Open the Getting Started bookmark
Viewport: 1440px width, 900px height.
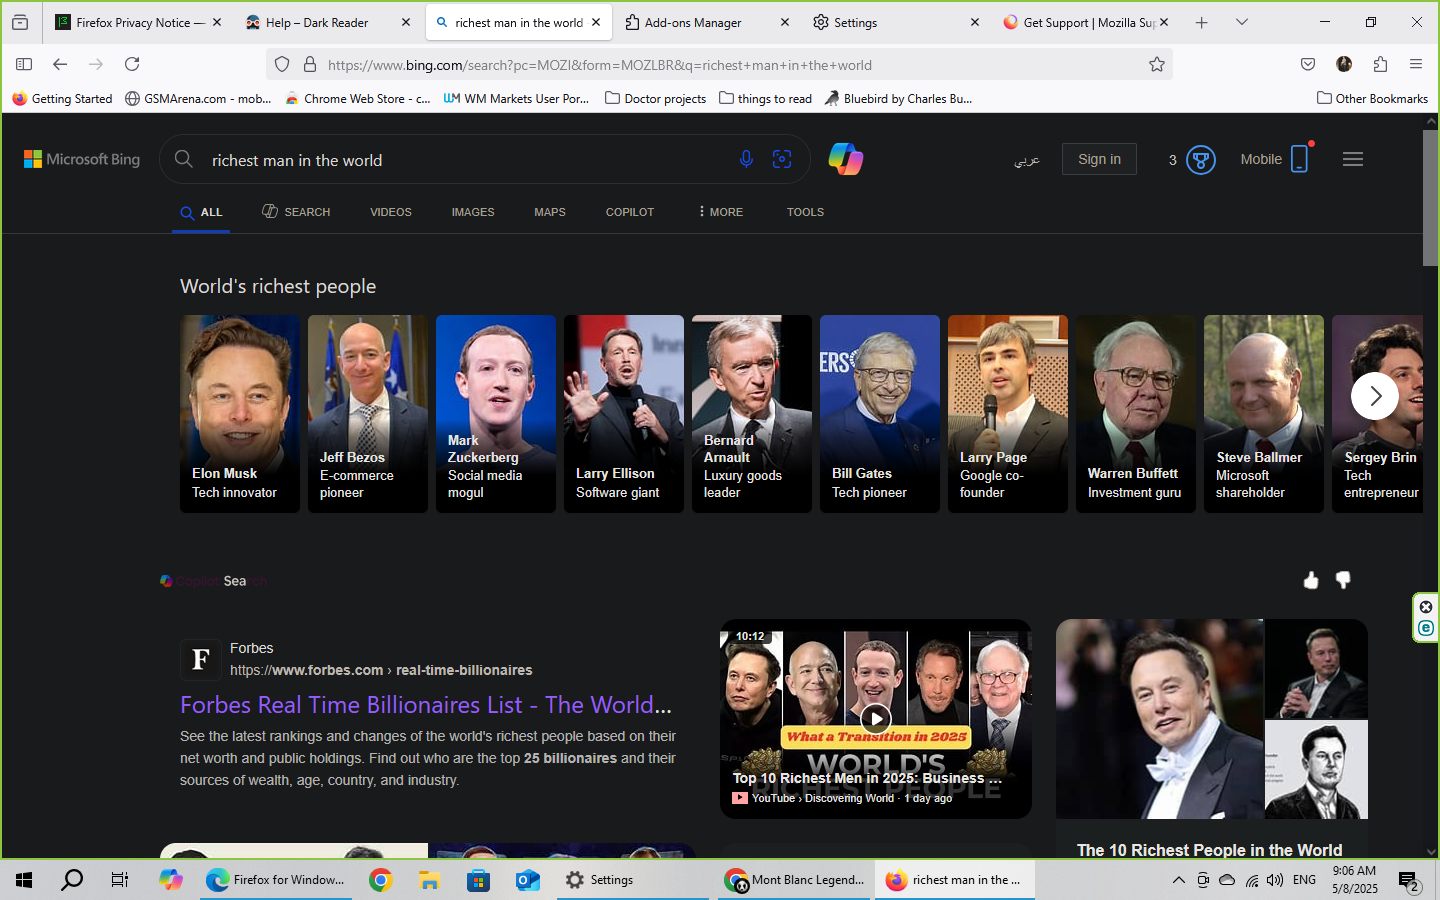tap(62, 98)
